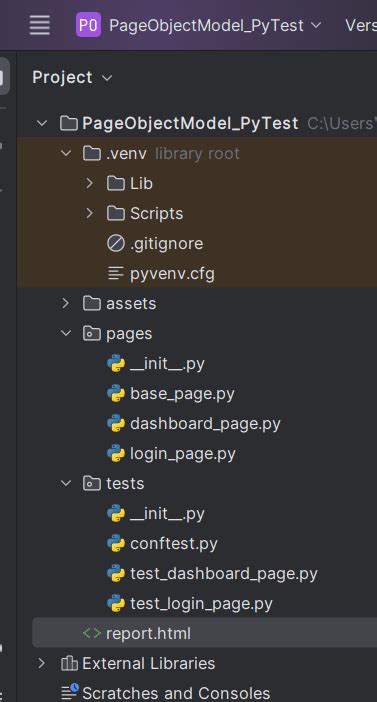Click Python icon of test_login_page.py
Image resolution: width=377 pixels, height=702 pixels.
116,604
